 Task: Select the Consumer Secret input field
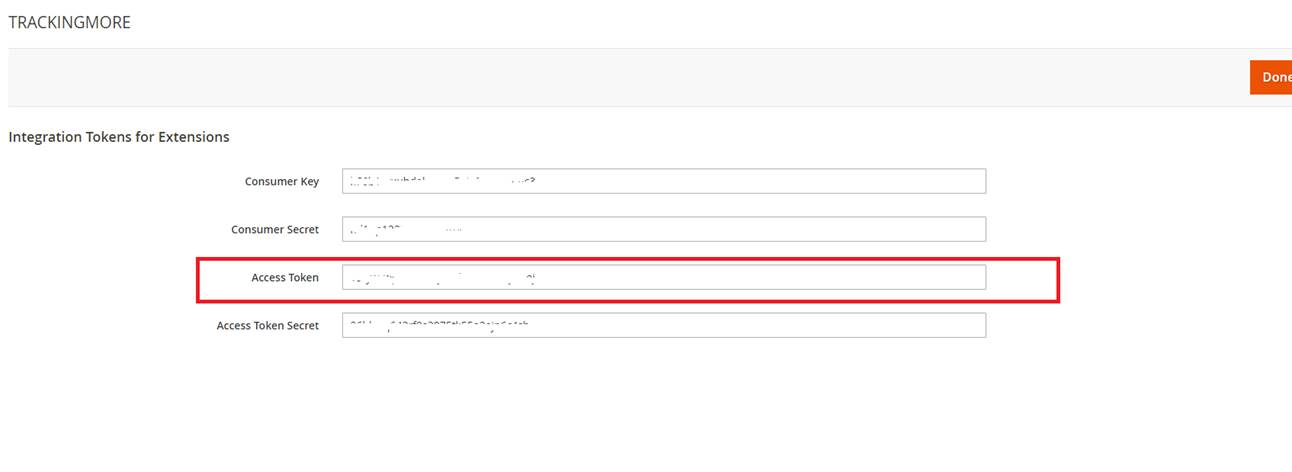664,229
